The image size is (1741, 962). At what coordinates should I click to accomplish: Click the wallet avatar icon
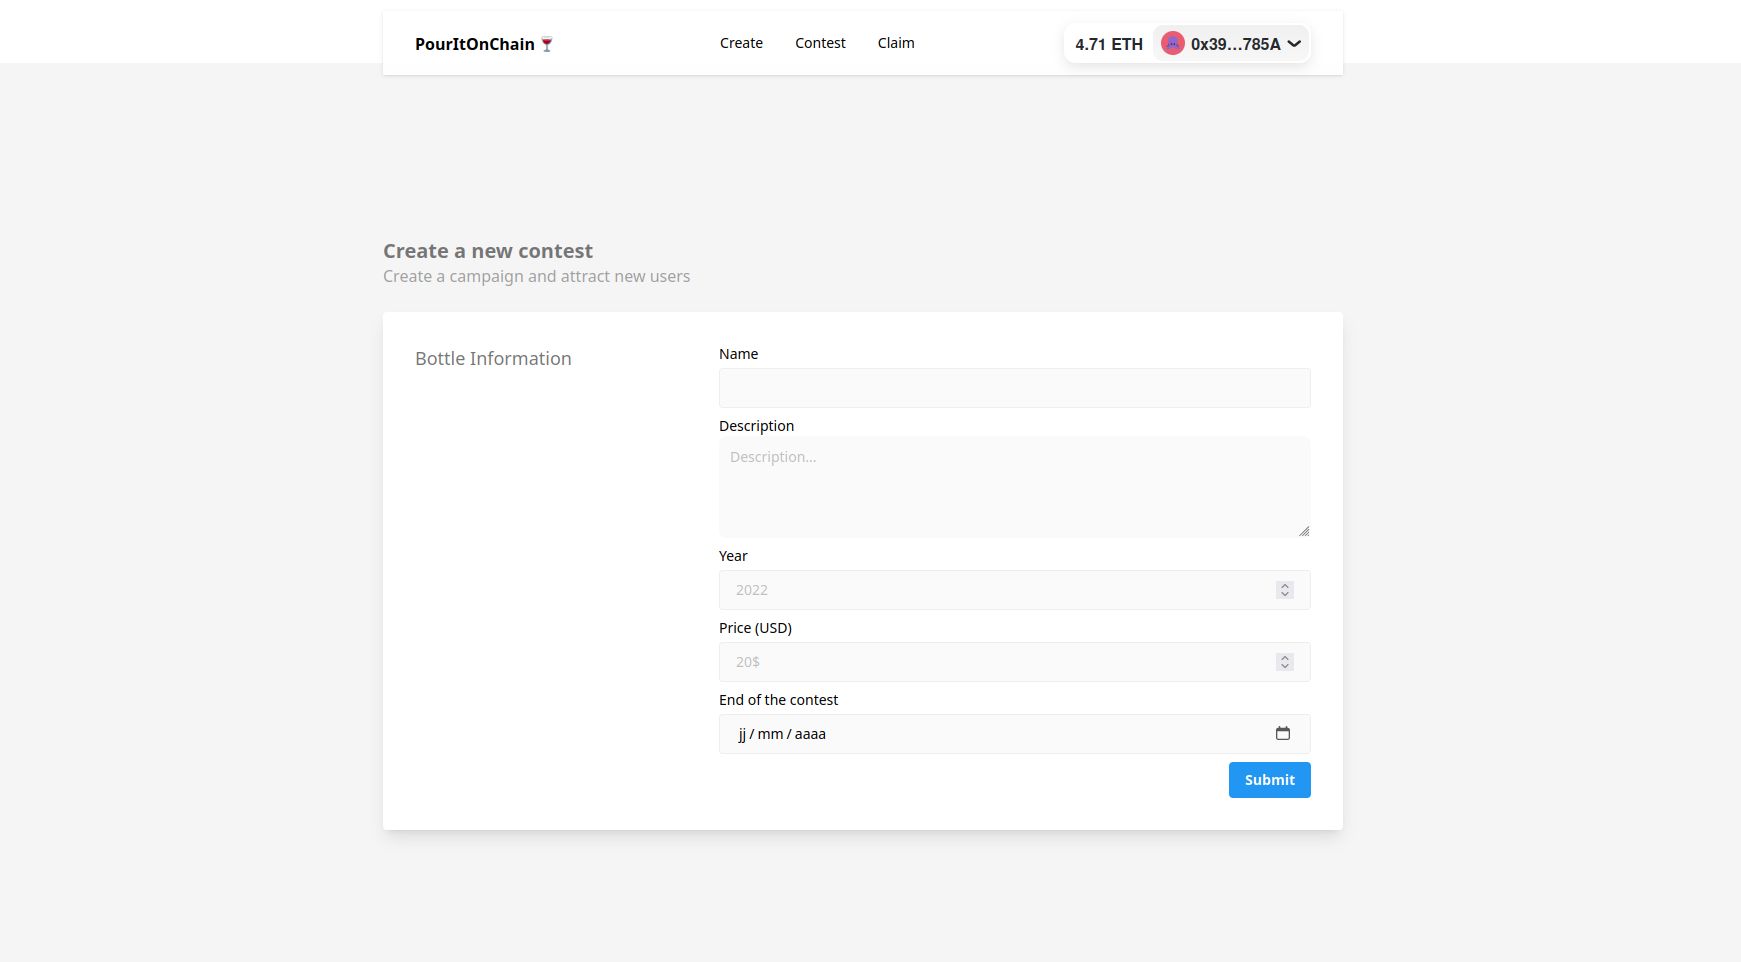pos(1173,43)
